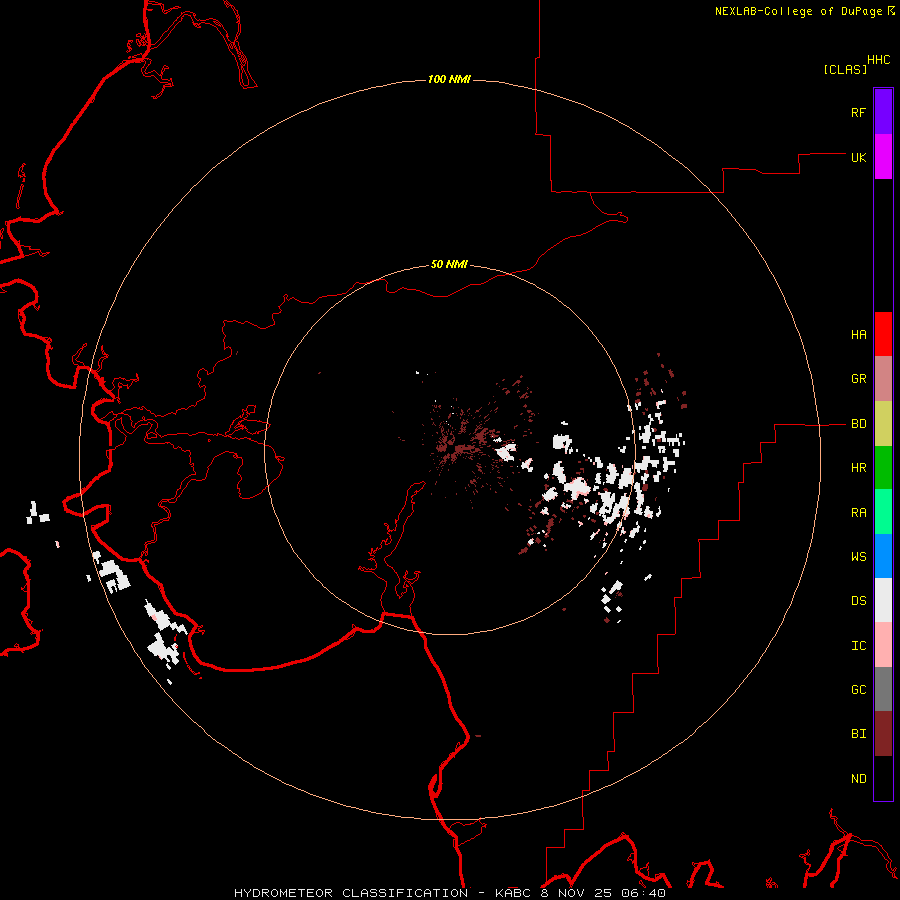The width and height of the screenshot is (900, 900).
Task: Click the salmon GR legend swatch
Action: point(883,379)
